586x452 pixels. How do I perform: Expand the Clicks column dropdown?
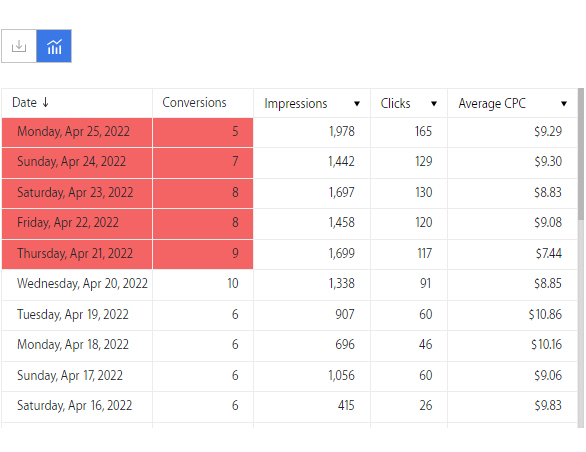pyautogui.click(x=434, y=104)
